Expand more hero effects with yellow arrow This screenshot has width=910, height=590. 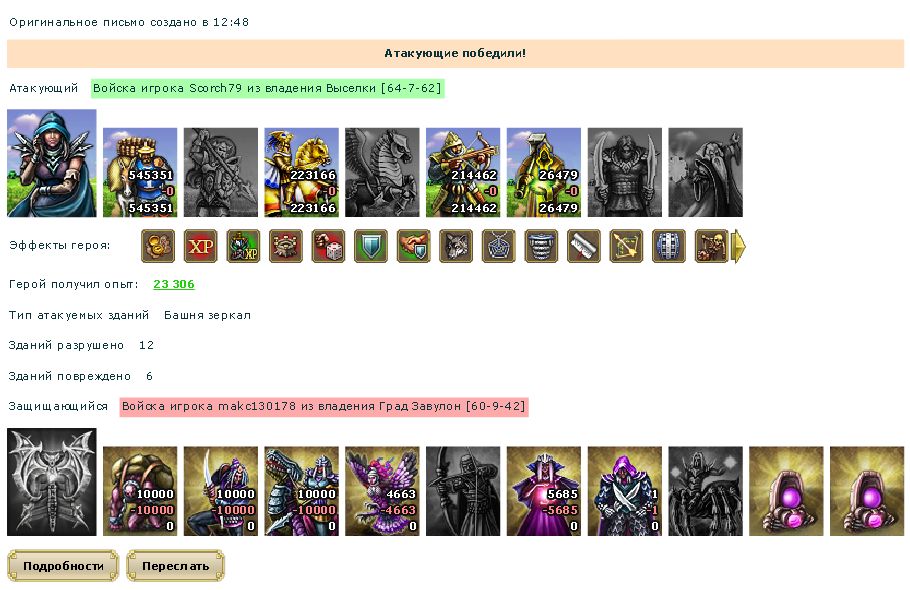pyautogui.click(x=738, y=246)
